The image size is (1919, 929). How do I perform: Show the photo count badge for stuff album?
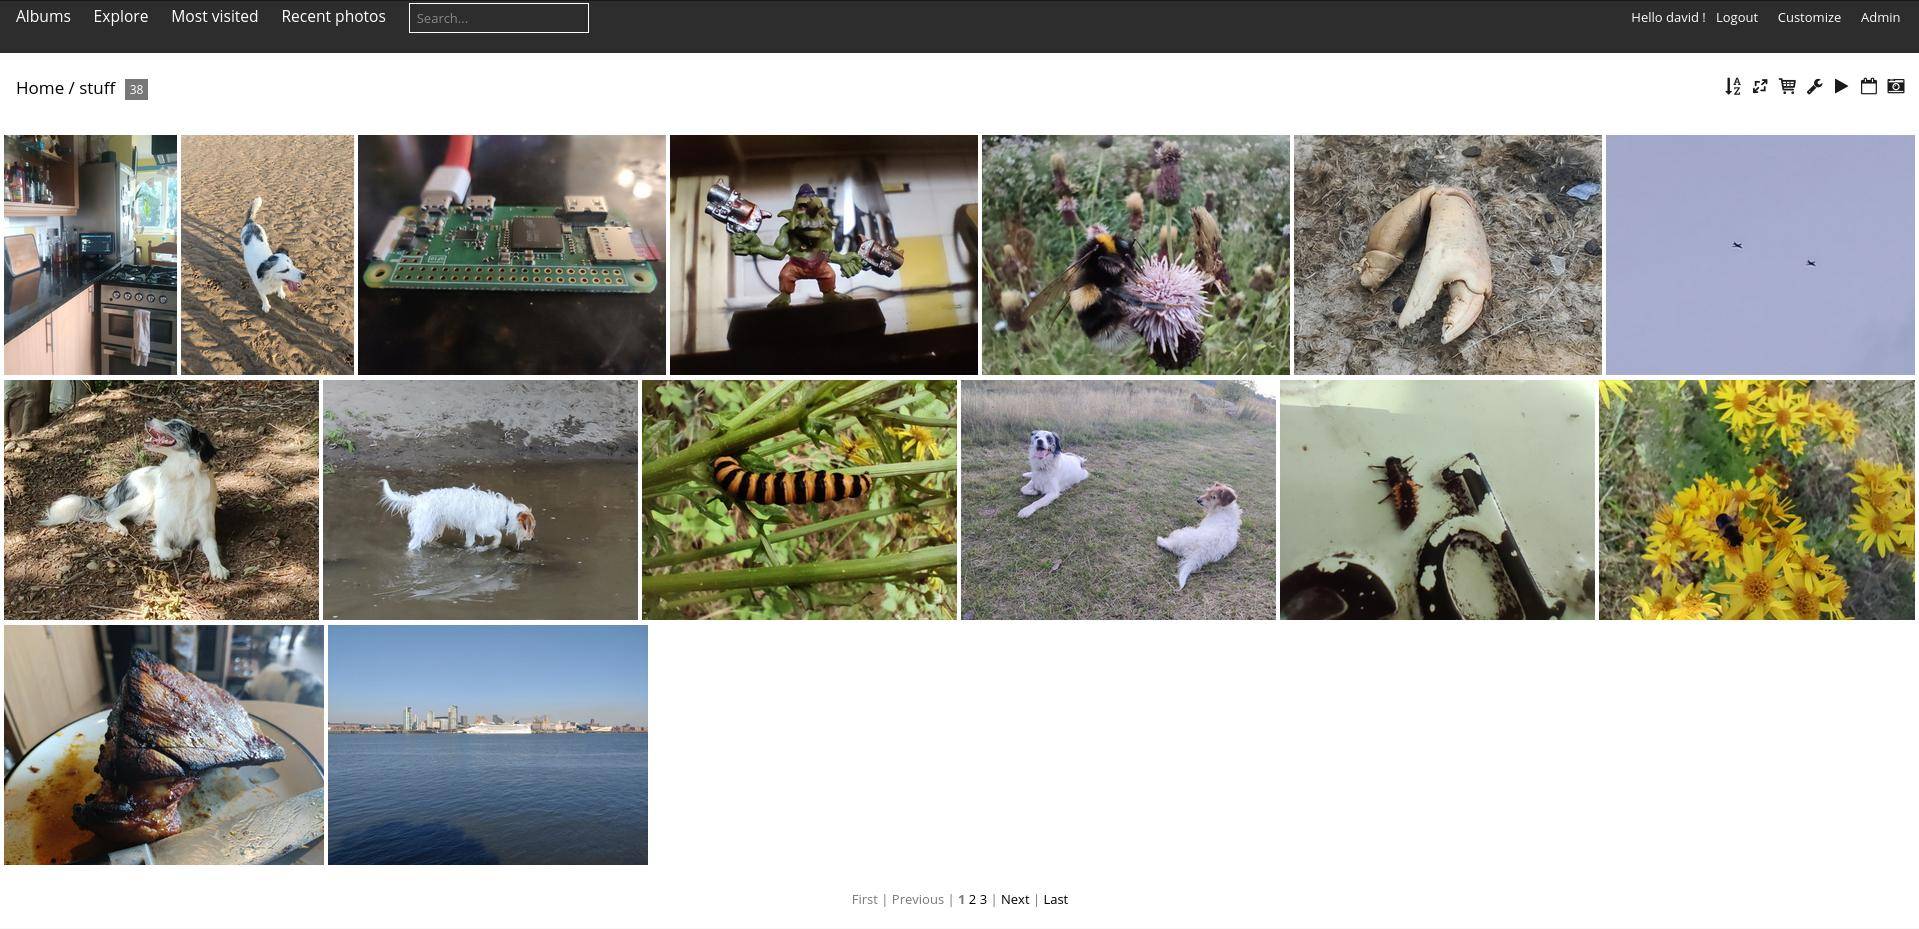point(136,89)
